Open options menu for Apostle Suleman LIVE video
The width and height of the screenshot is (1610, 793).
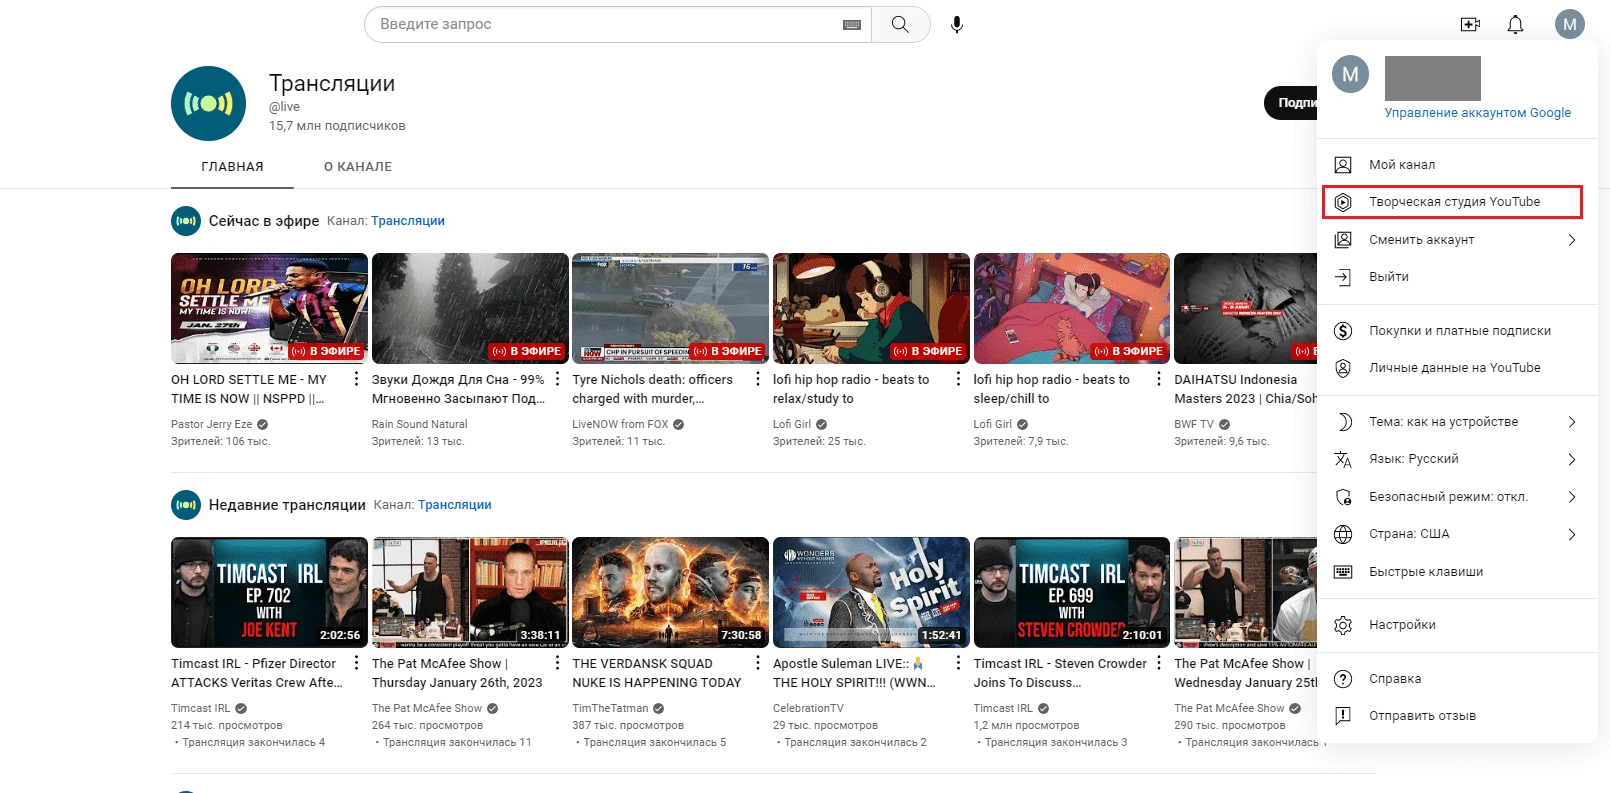click(958, 663)
